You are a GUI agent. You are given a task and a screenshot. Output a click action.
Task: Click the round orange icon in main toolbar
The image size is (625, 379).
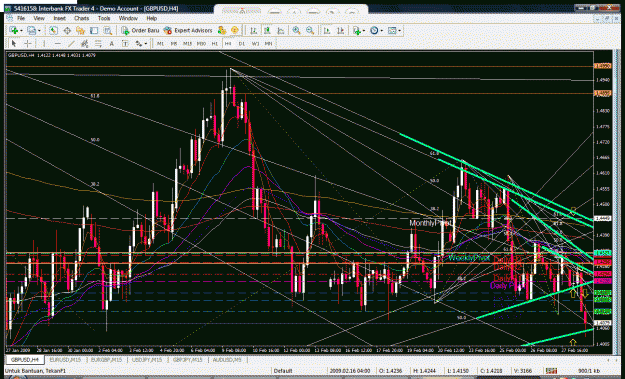pos(234,30)
